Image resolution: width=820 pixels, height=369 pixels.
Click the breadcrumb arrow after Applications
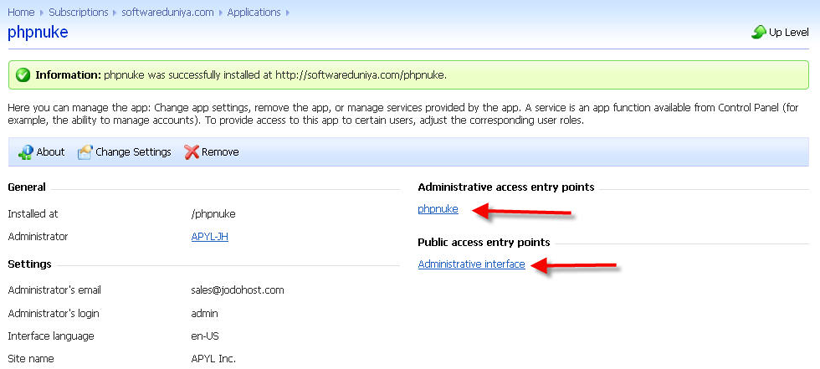[x=287, y=13]
